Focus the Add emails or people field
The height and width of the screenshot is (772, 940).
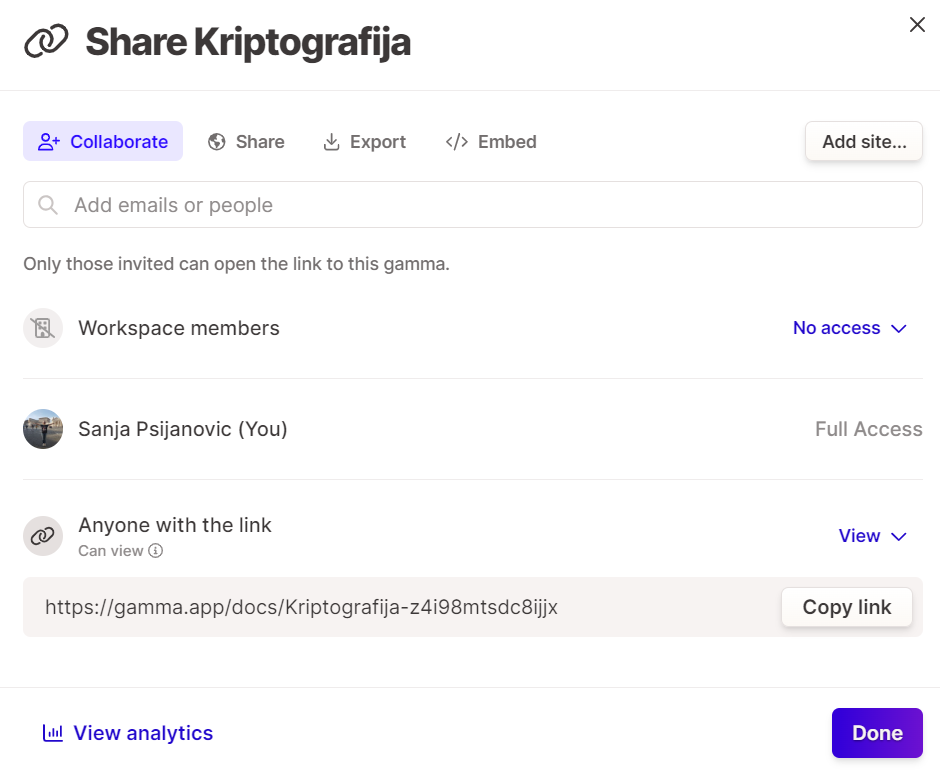pos(490,205)
